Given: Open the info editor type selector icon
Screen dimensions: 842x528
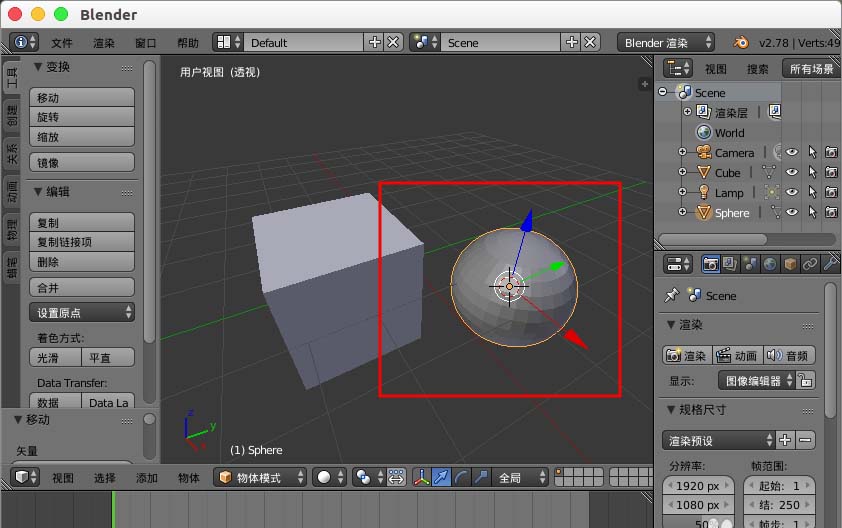Looking at the screenshot, I should tap(24, 42).
